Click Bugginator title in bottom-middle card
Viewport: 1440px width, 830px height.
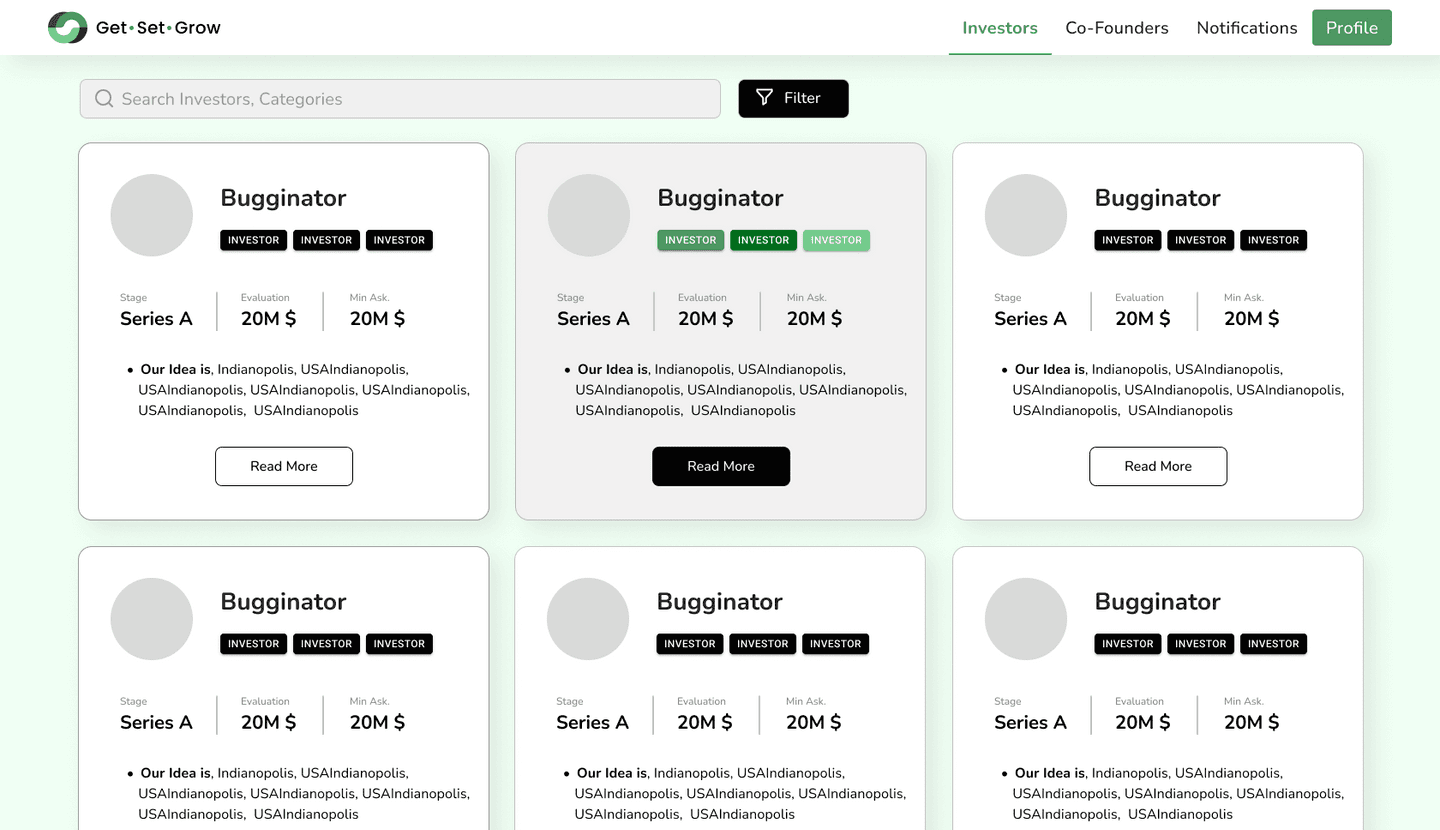pos(720,602)
